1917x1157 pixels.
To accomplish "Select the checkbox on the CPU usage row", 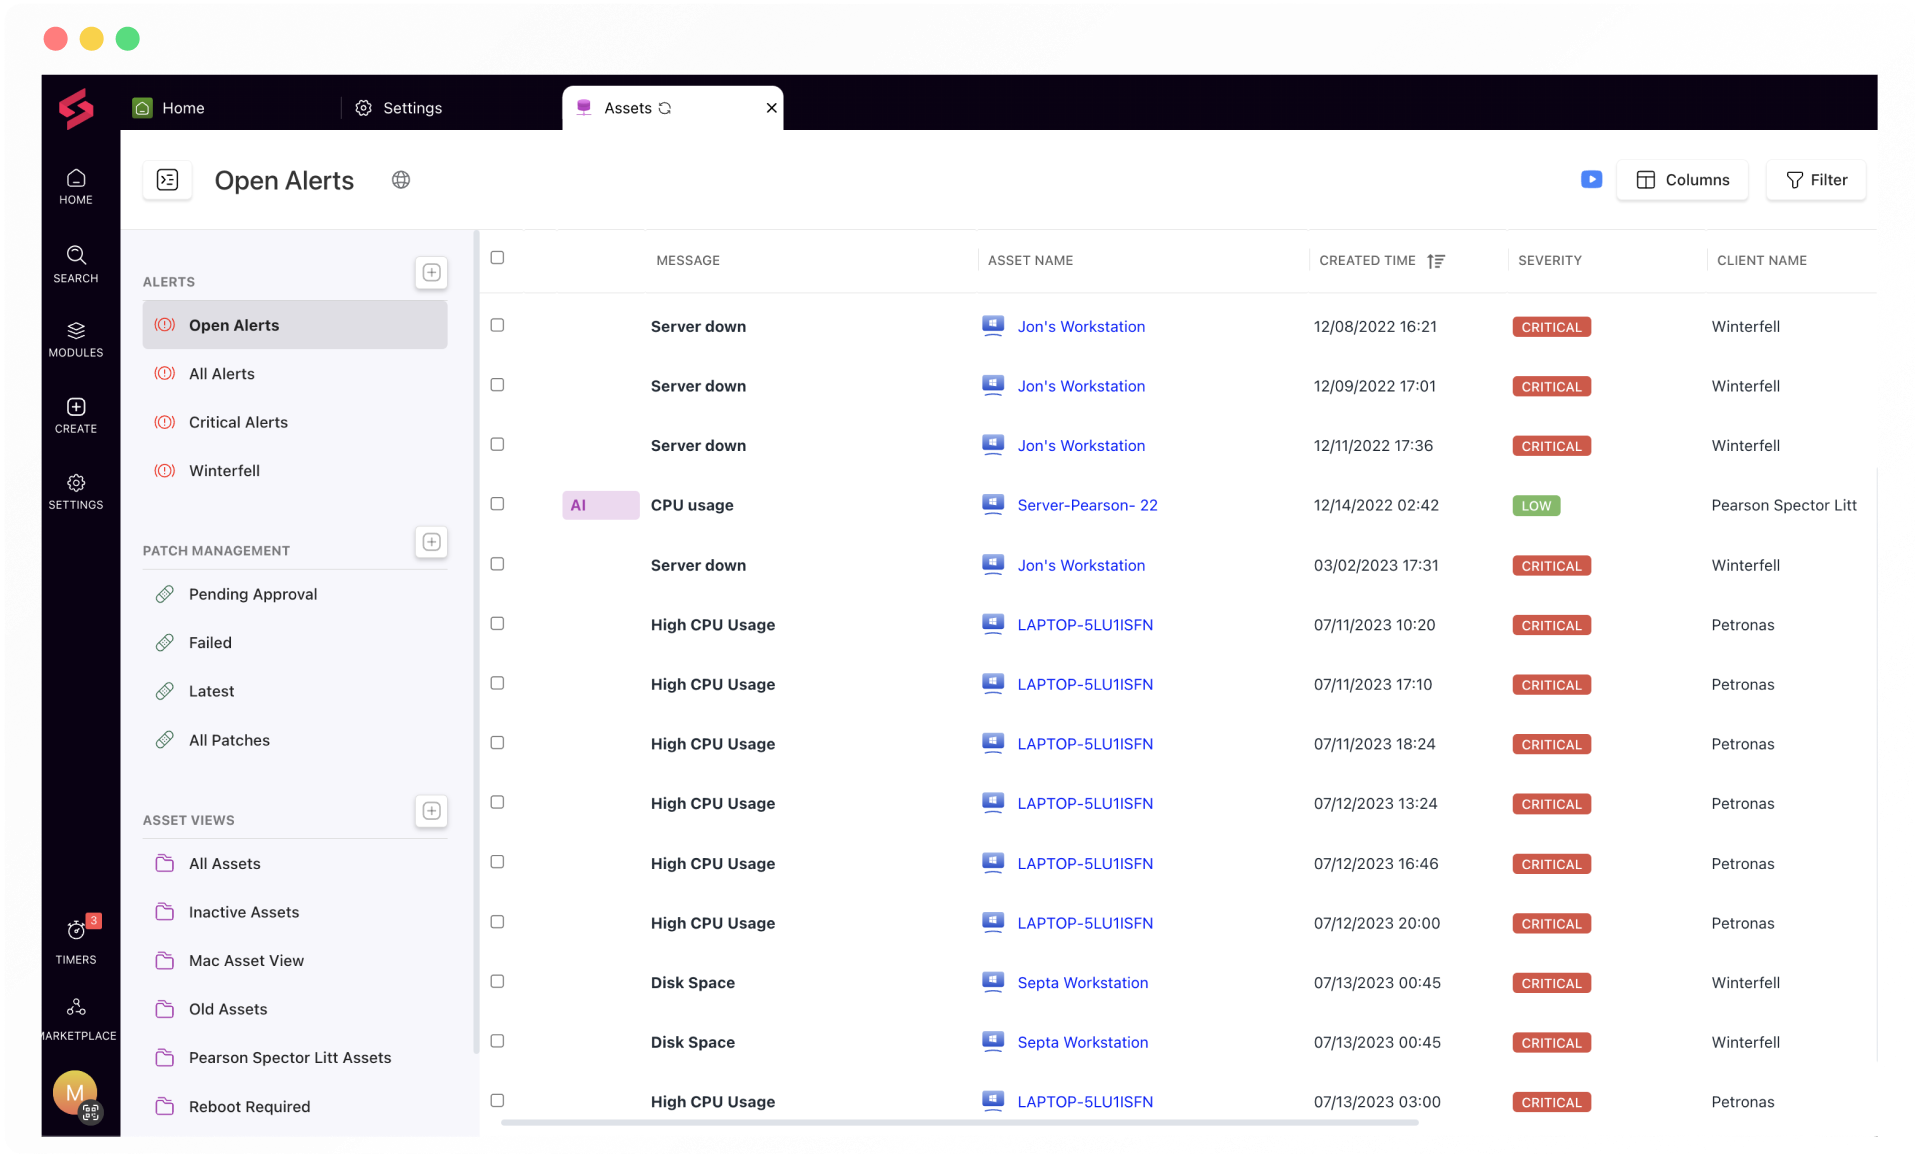I will click(x=497, y=504).
